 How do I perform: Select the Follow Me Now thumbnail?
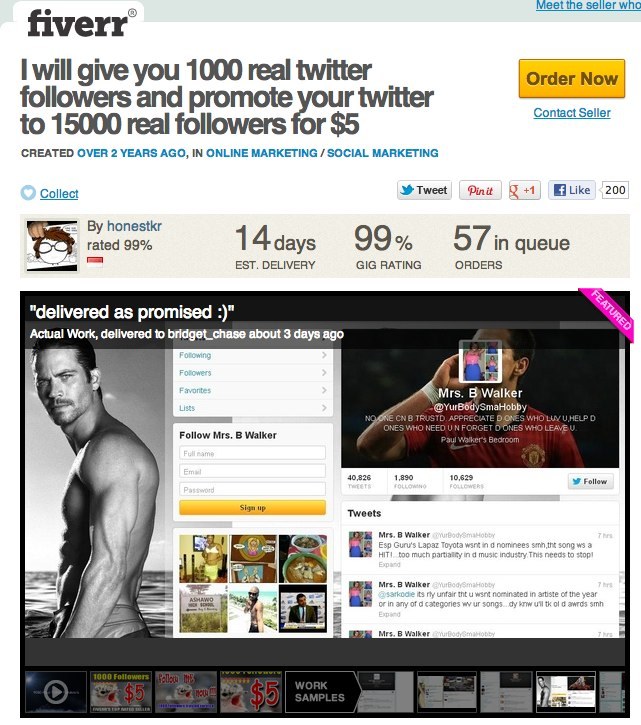(185, 692)
